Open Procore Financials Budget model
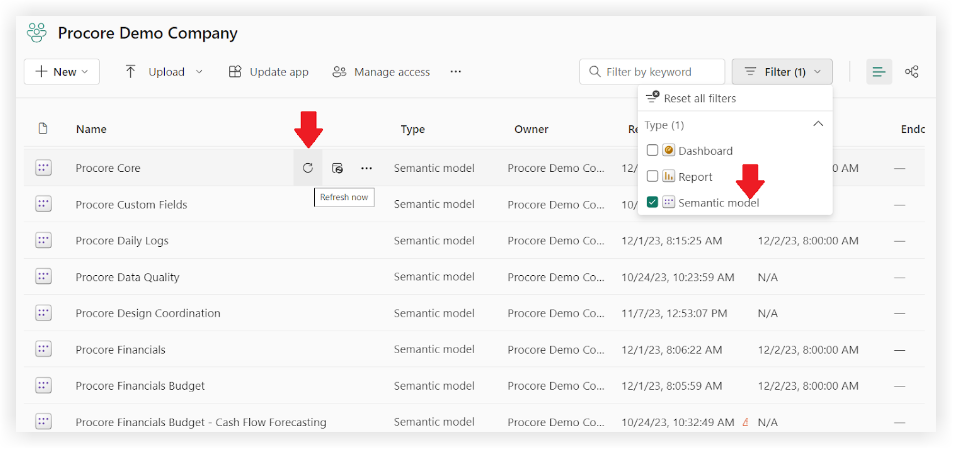953x449 pixels. click(140, 385)
